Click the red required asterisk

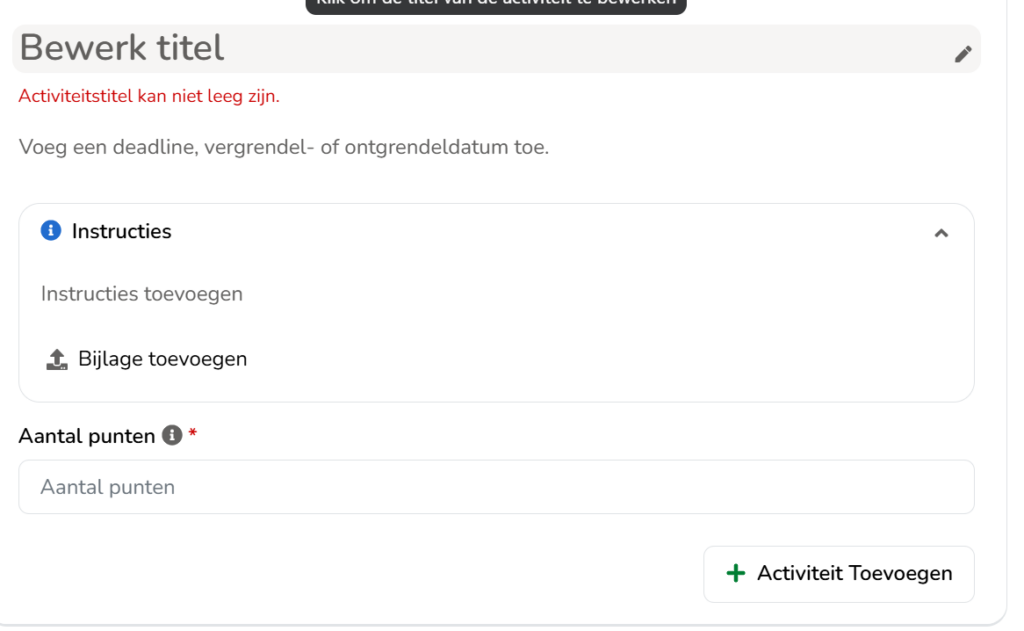(193, 433)
